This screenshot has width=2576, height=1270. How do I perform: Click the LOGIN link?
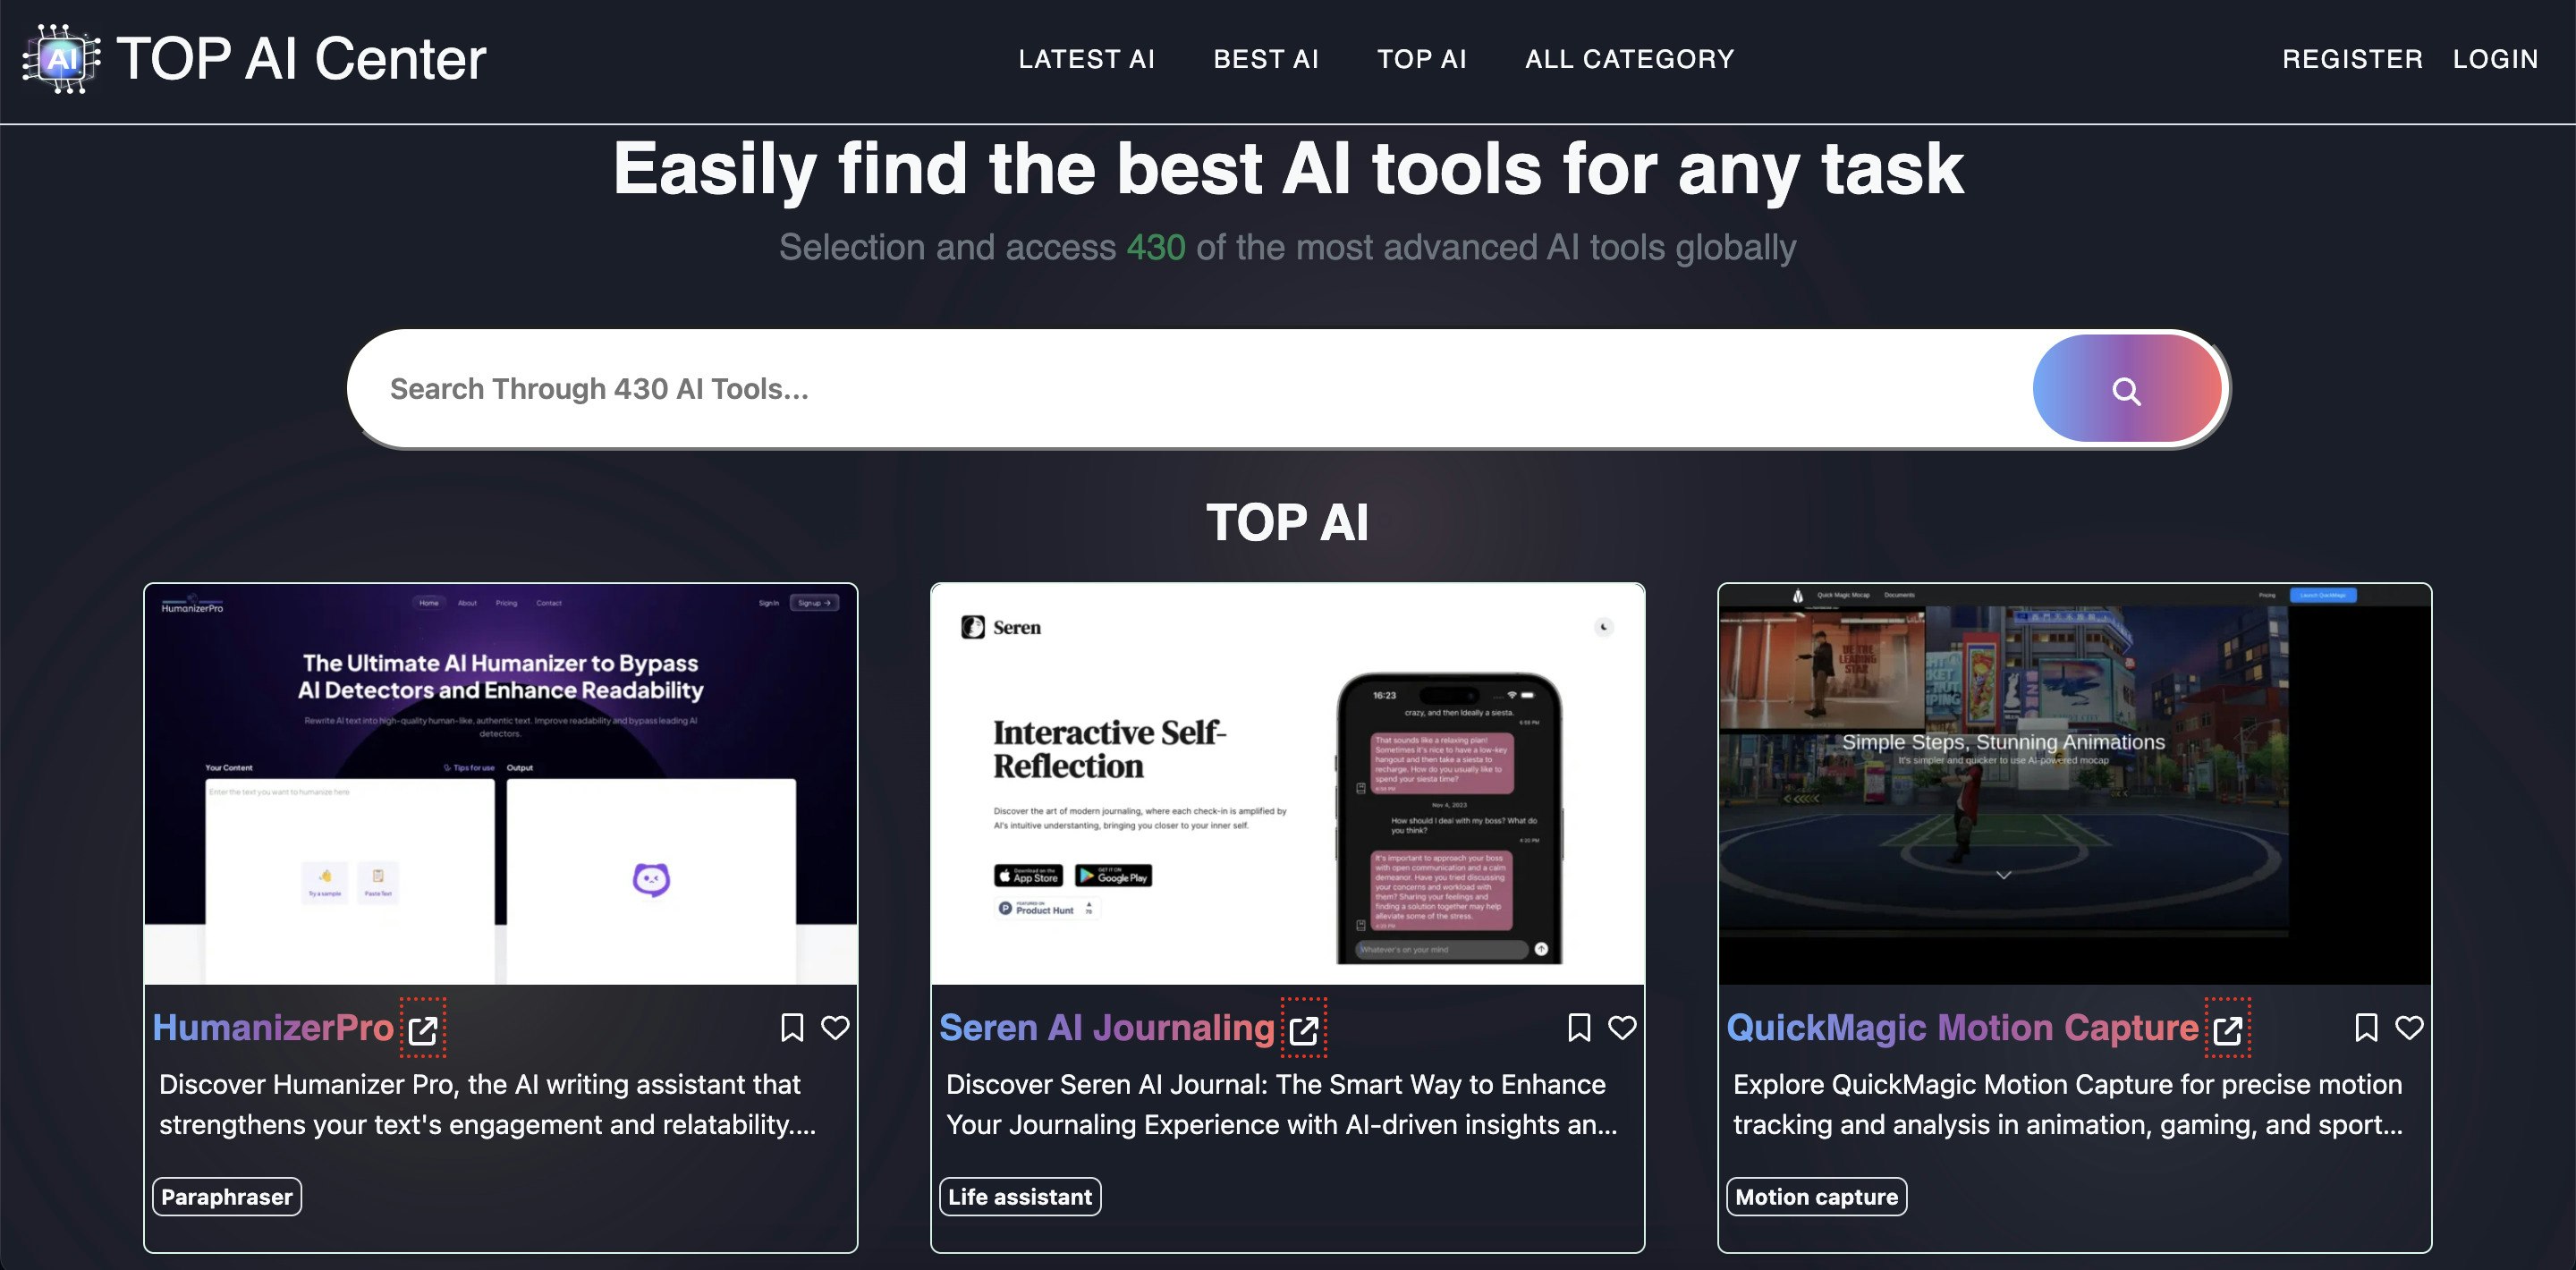2494,59
